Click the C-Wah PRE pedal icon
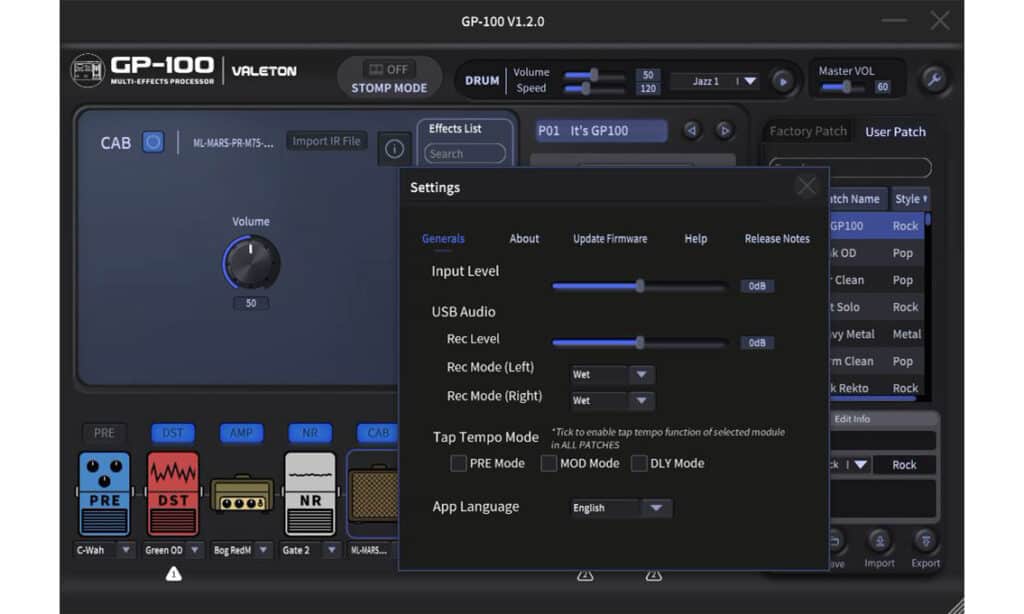 point(104,493)
